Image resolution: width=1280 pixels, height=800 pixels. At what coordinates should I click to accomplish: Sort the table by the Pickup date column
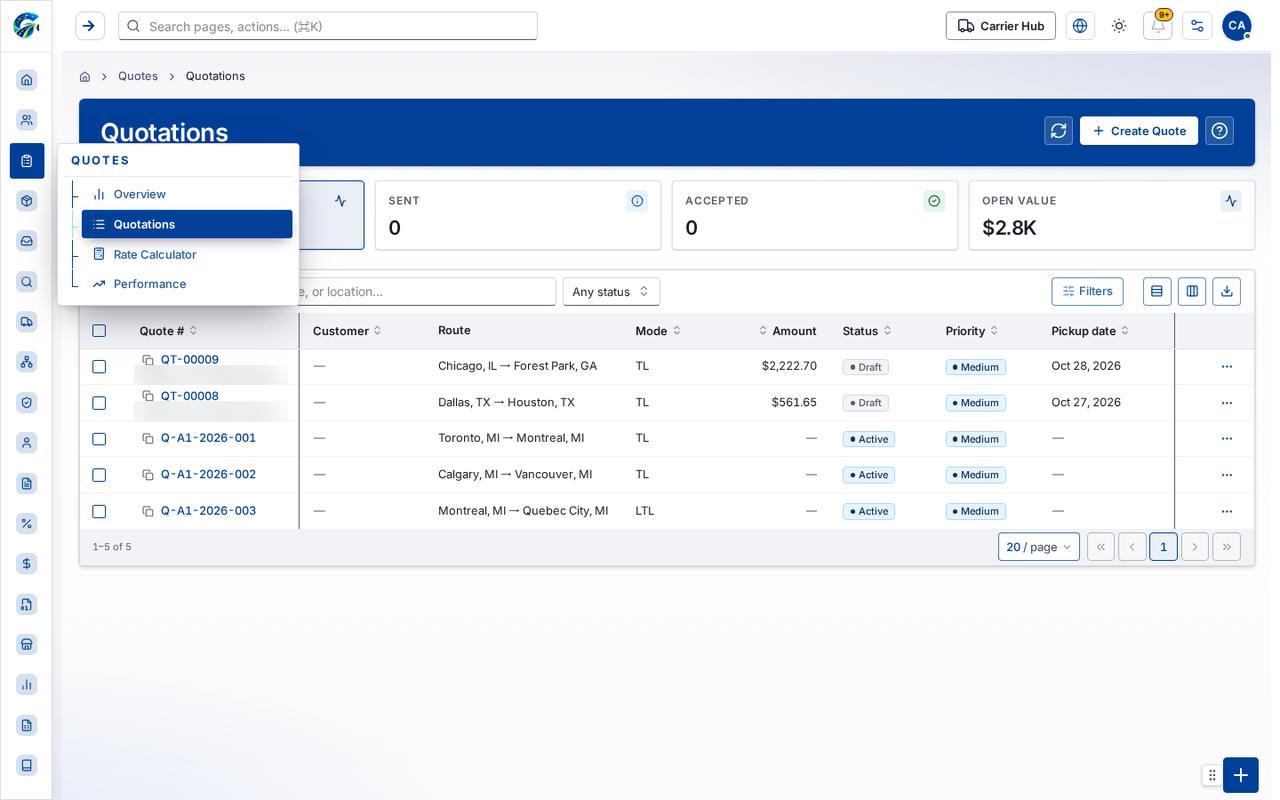pyautogui.click(x=1090, y=331)
